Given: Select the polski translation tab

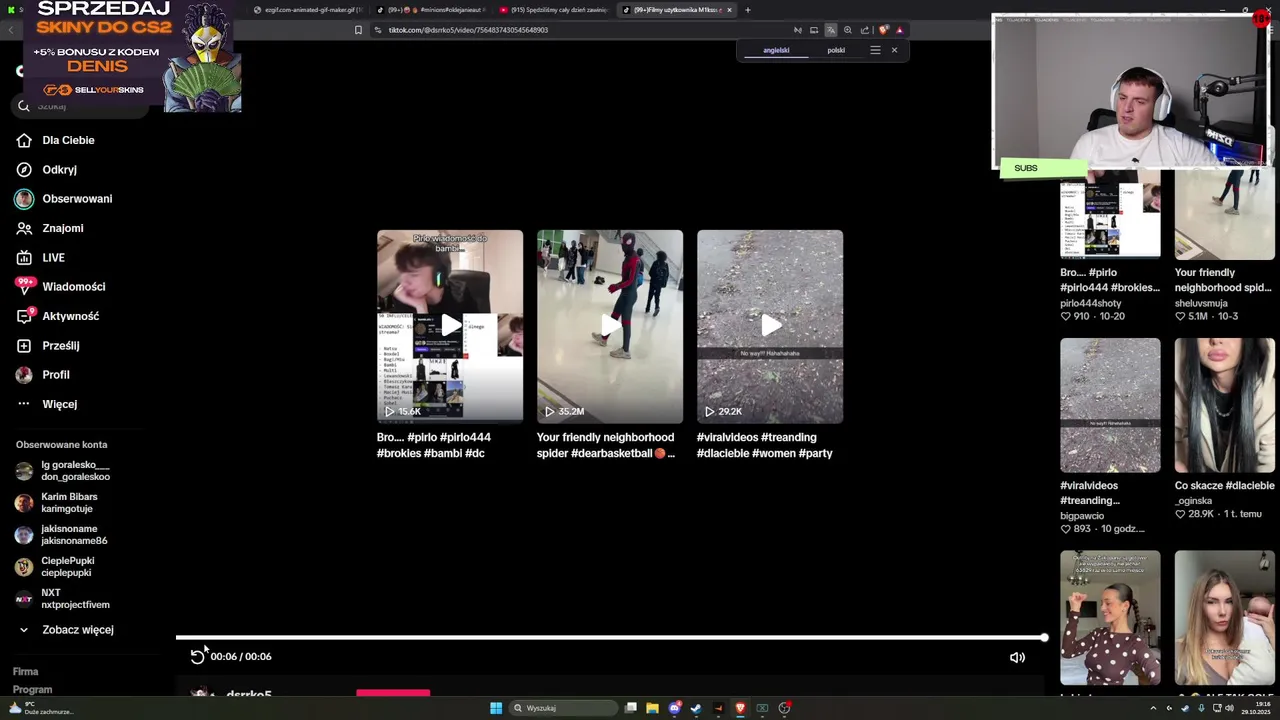Looking at the screenshot, I should [836, 50].
